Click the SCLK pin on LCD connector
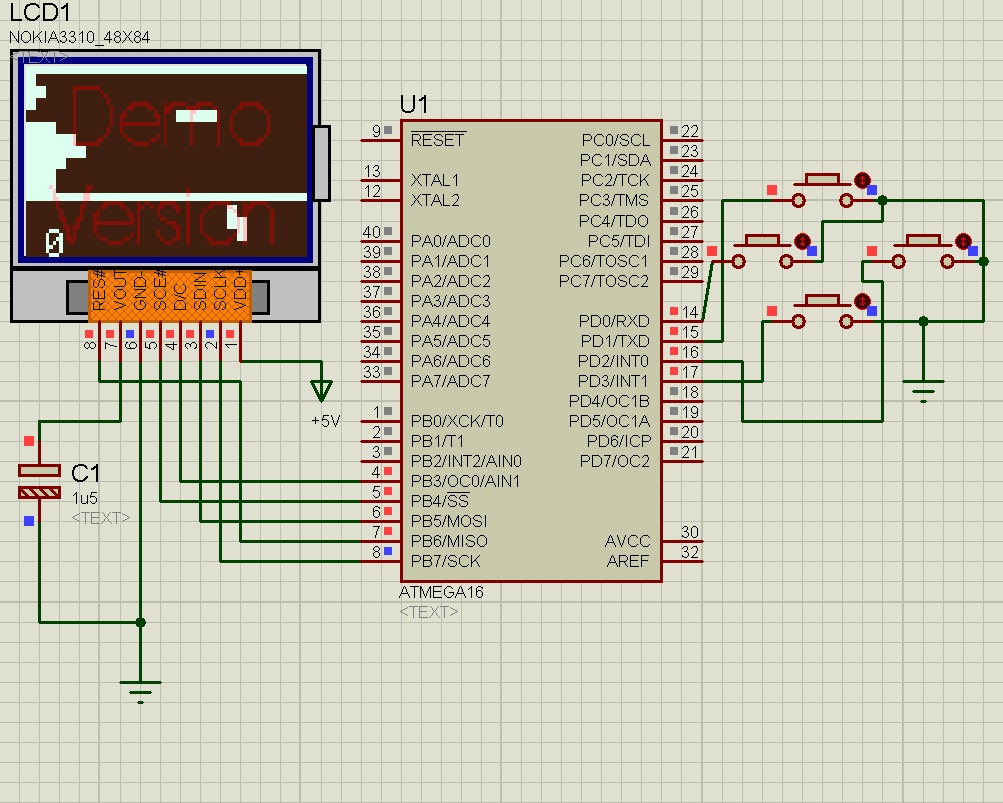Screen dimensions: 1003x803 (x=220, y=291)
